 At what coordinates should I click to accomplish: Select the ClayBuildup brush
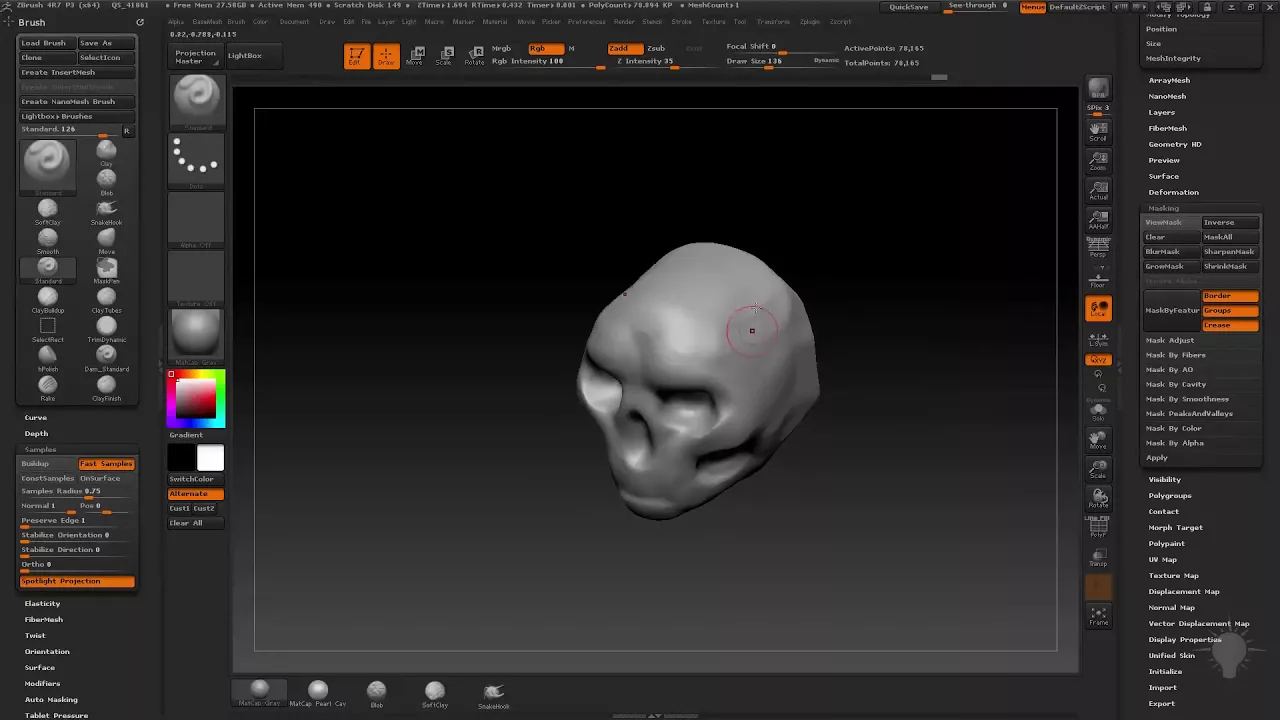pyautogui.click(x=47, y=299)
